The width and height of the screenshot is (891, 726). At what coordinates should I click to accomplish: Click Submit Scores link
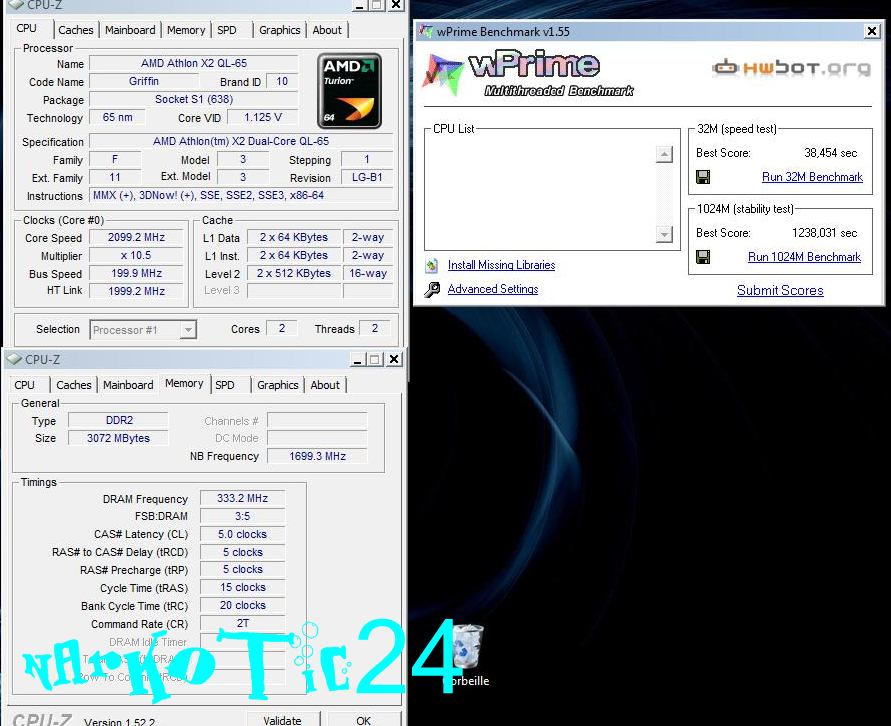780,291
